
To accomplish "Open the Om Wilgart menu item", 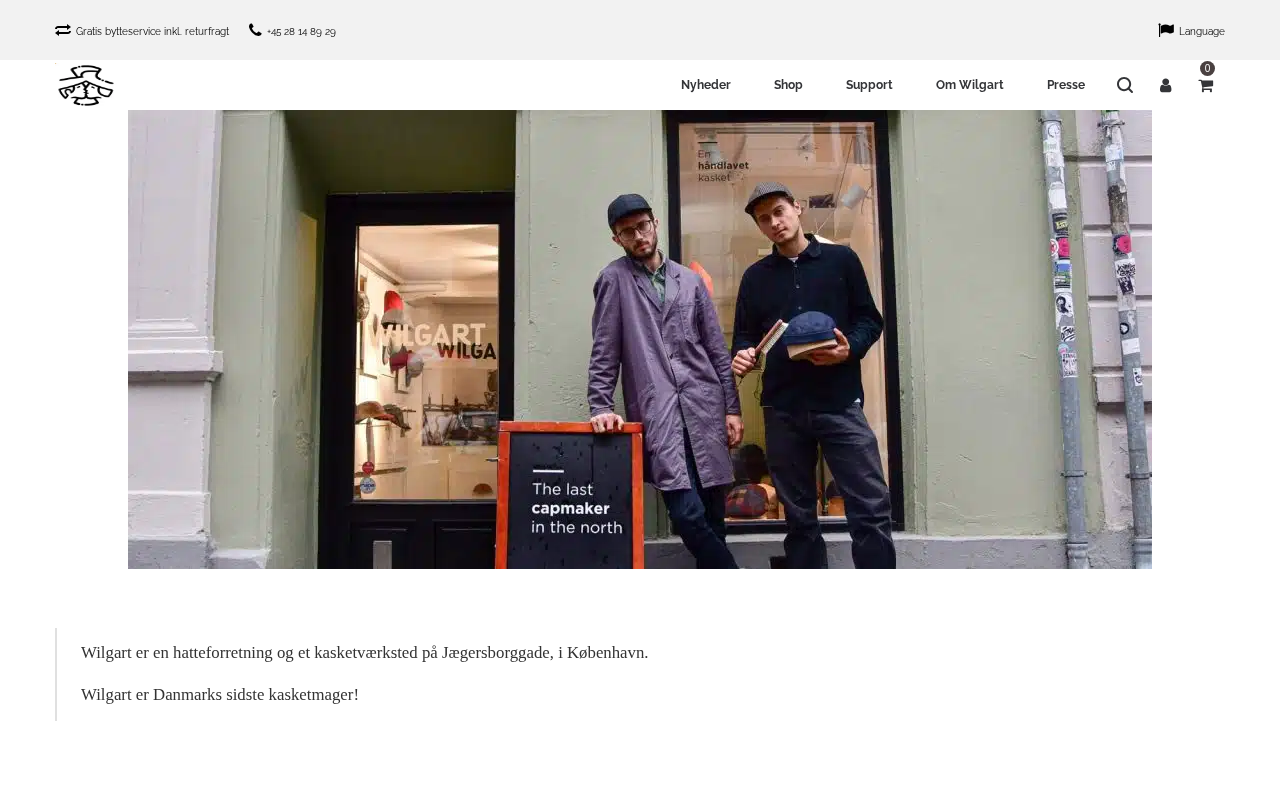I will click(x=970, y=85).
